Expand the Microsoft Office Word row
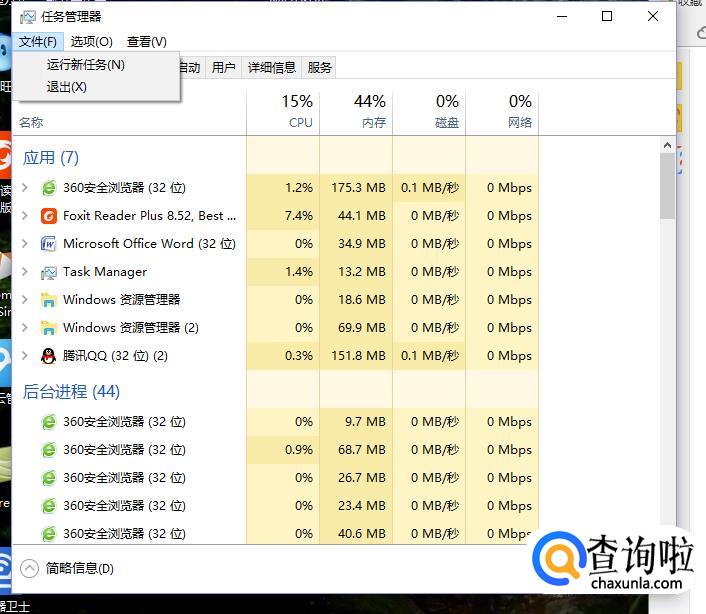706x614 pixels. coord(25,244)
